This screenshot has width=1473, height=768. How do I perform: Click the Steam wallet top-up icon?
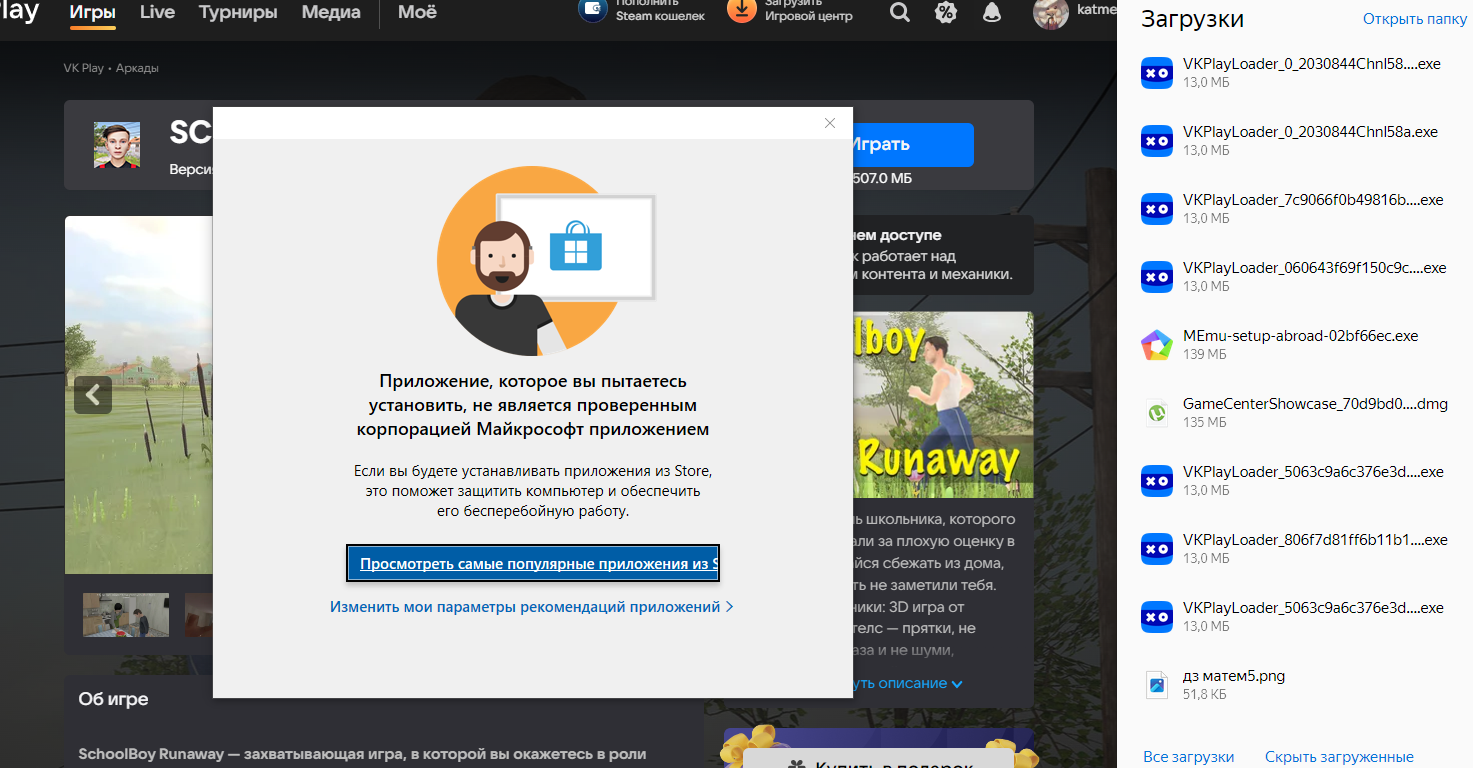tap(593, 10)
